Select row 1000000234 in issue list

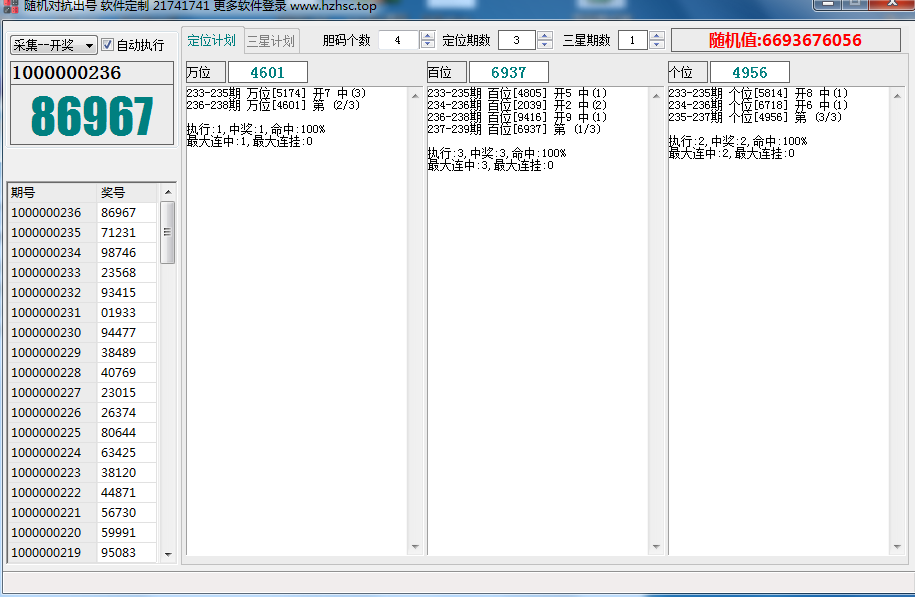(x=82, y=253)
